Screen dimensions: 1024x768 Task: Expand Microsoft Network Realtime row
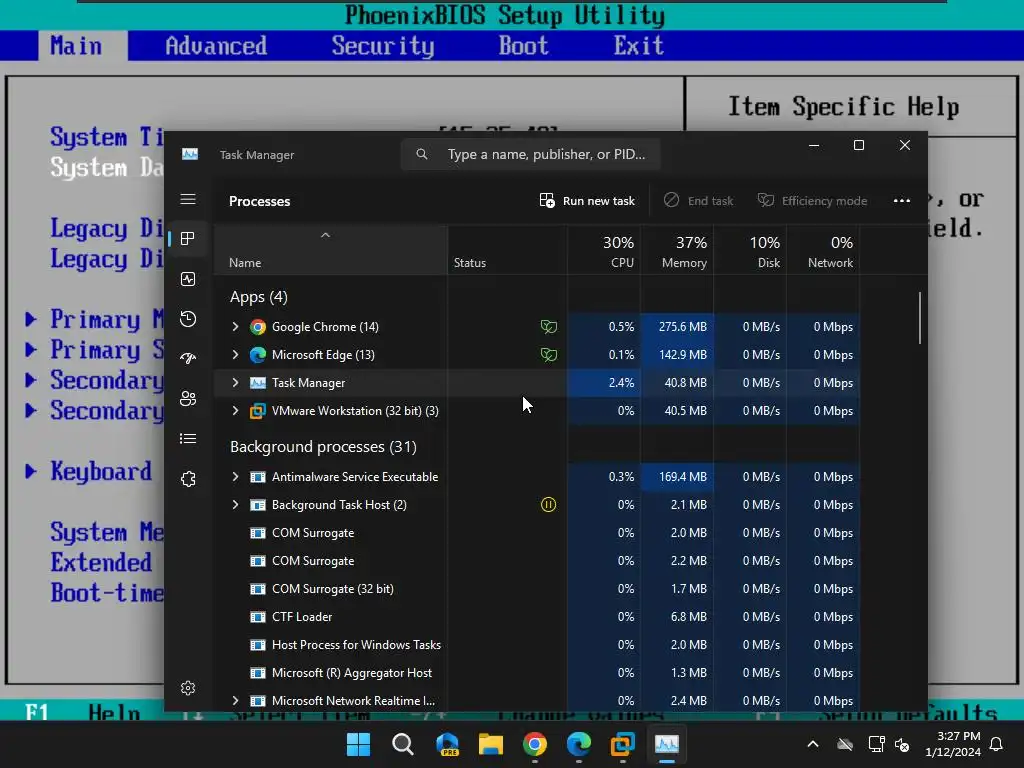pos(236,701)
